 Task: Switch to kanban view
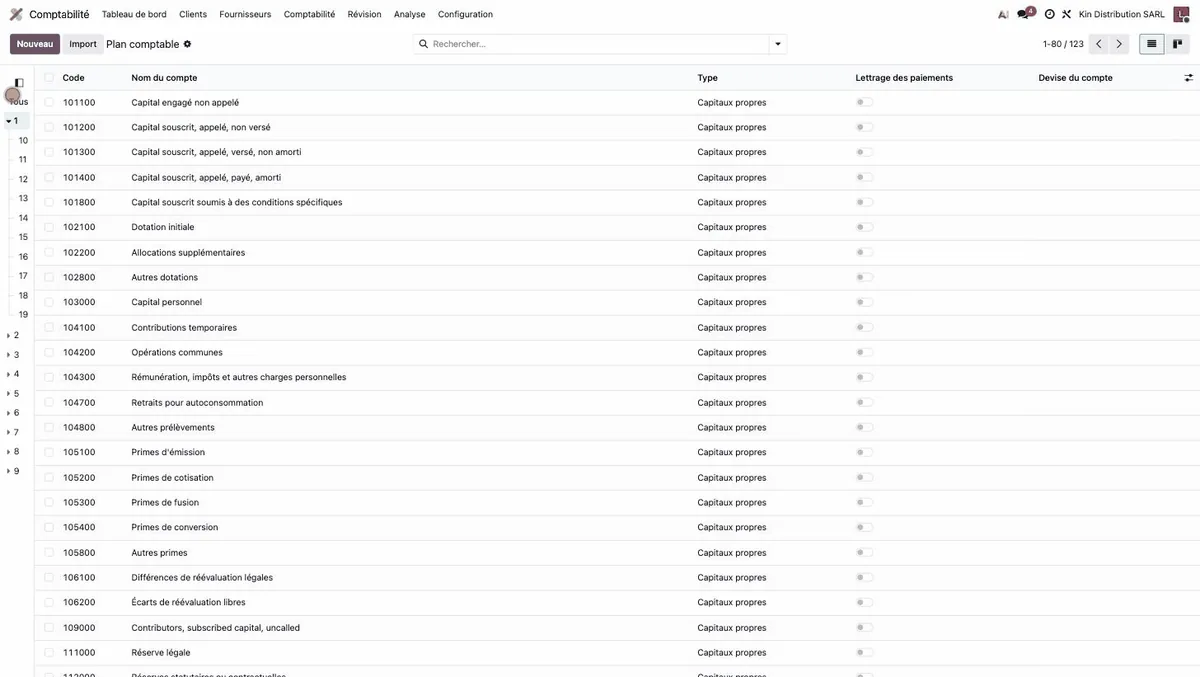pyautogui.click(x=1178, y=44)
